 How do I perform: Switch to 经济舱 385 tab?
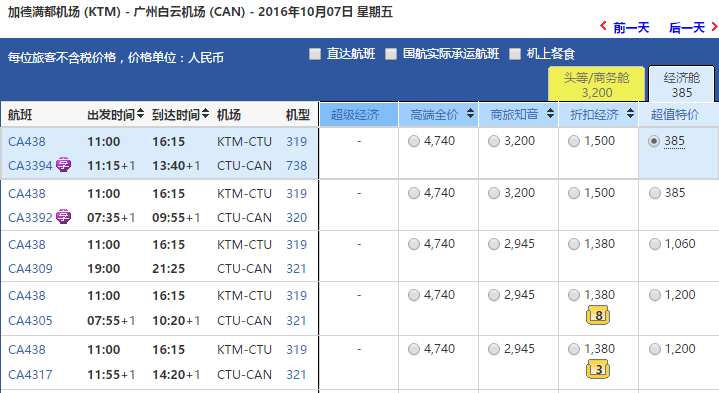pos(681,84)
